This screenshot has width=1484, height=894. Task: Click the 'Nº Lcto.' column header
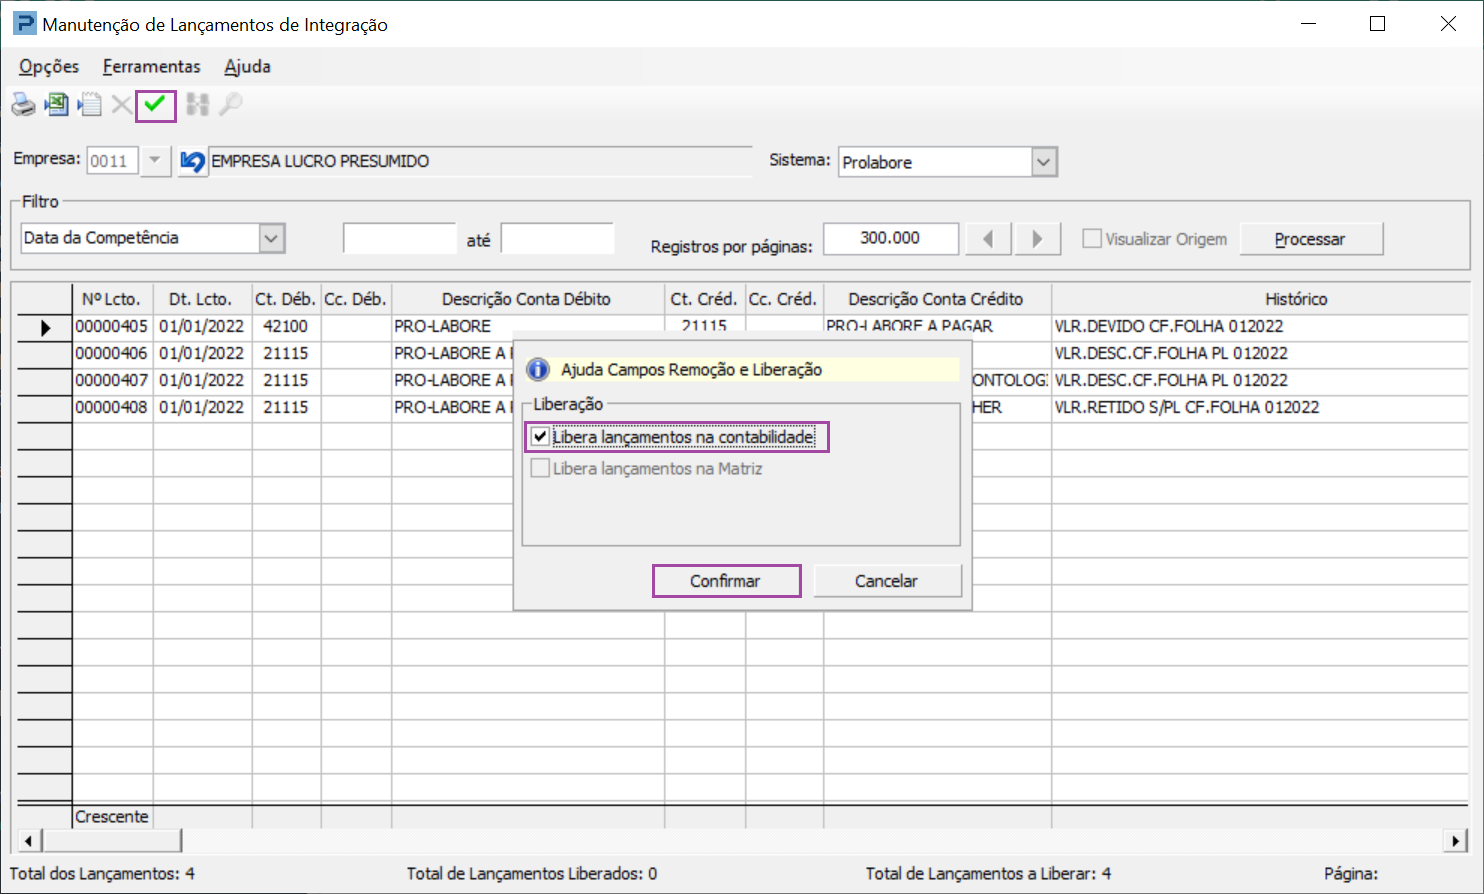(112, 299)
